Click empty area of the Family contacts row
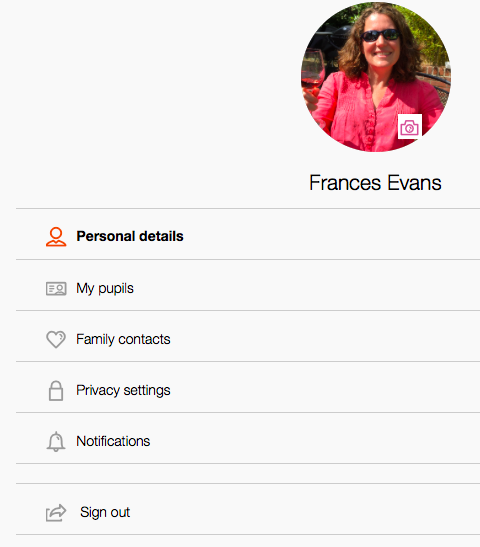This screenshot has height=547, width=480. tap(324, 336)
